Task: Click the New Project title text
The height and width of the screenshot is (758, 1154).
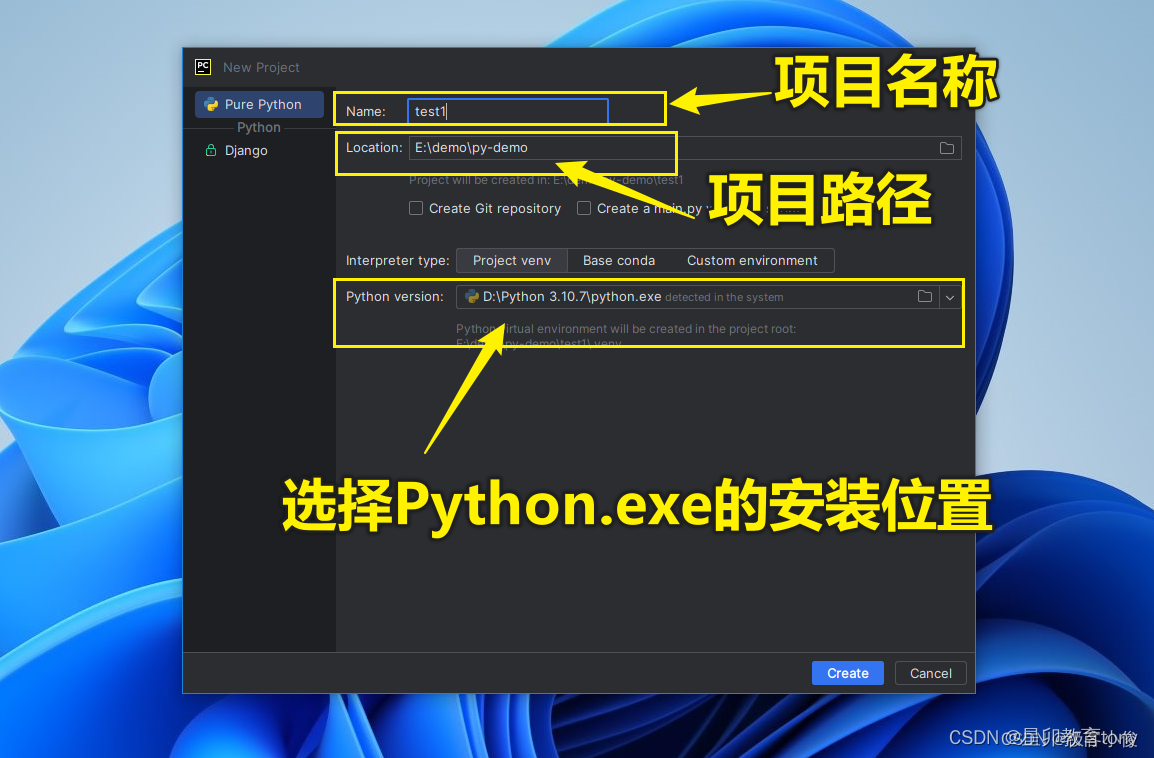Action: [261, 68]
